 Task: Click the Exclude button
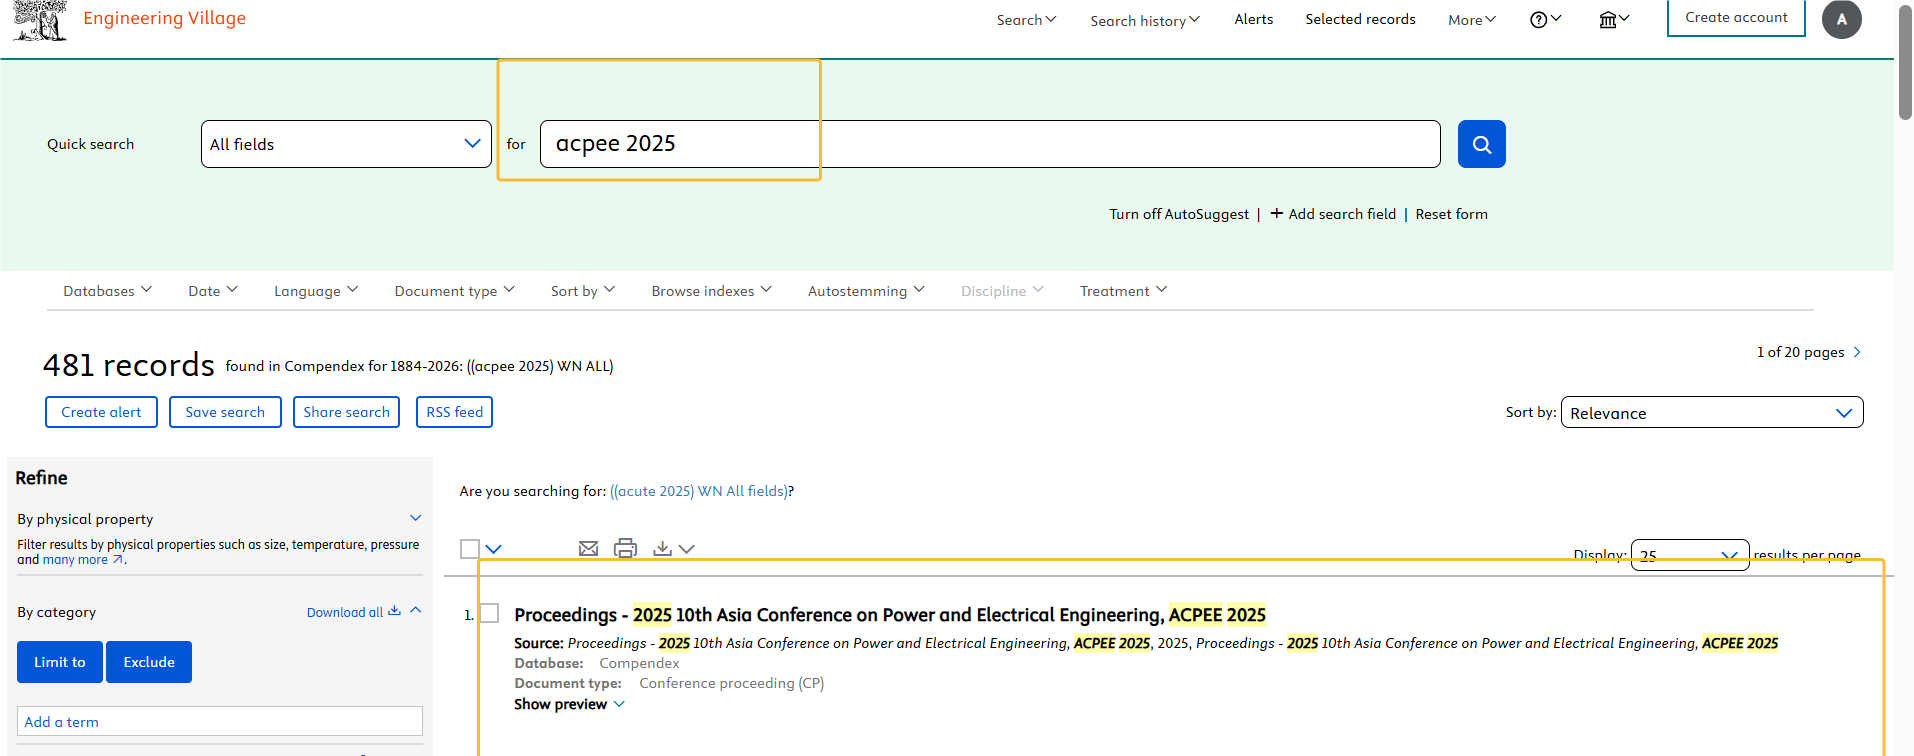[x=149, y=662]
